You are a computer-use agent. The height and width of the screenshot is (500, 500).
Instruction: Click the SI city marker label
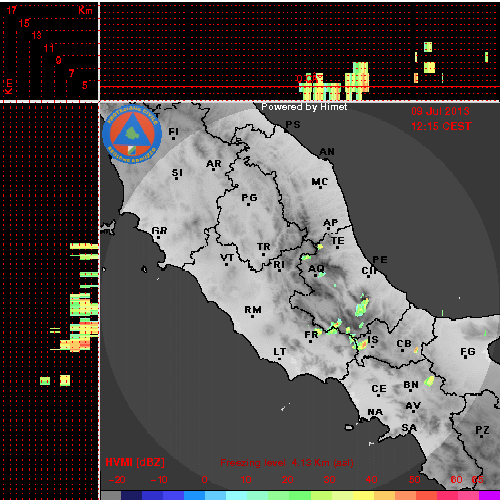(x=177, y=173)
